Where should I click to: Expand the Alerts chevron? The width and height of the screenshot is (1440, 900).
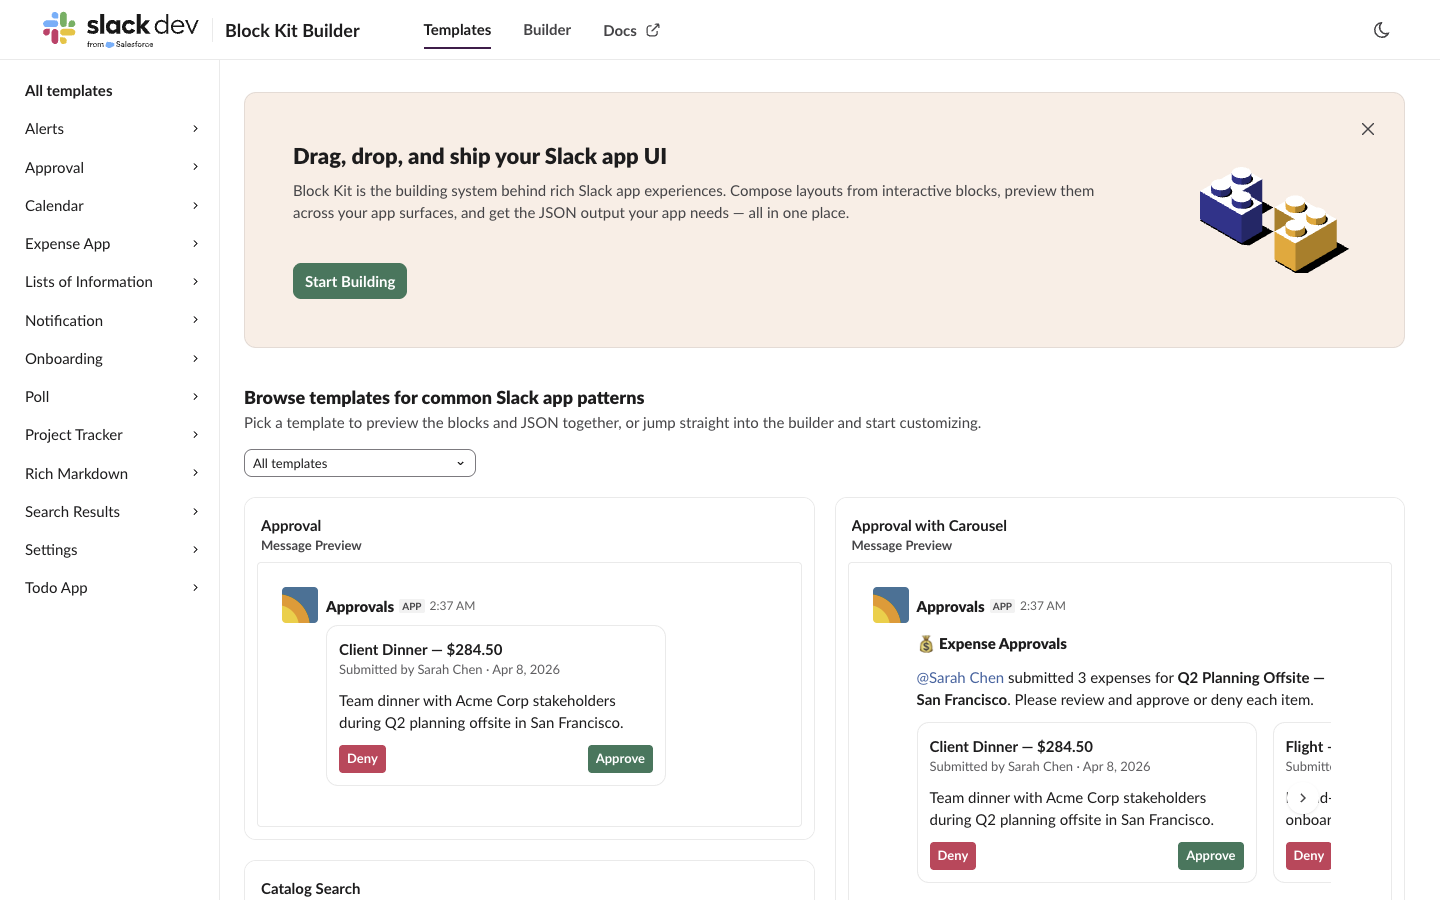tap(196, 129)
